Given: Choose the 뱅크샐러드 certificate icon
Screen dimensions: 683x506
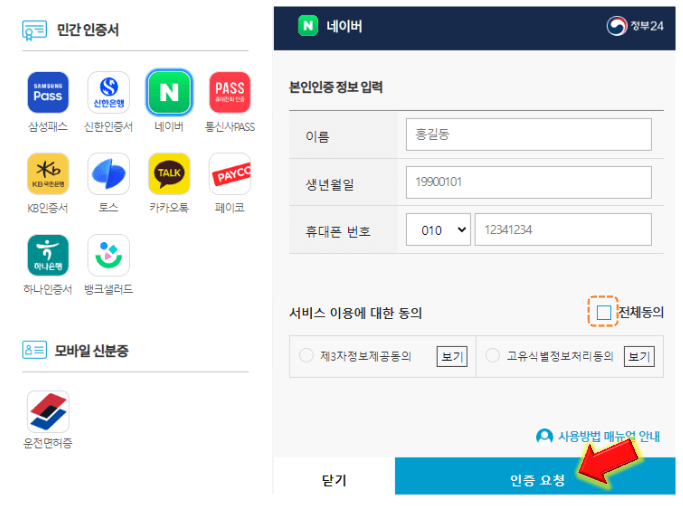Looking at the screenshot, I should coord(108,255).
